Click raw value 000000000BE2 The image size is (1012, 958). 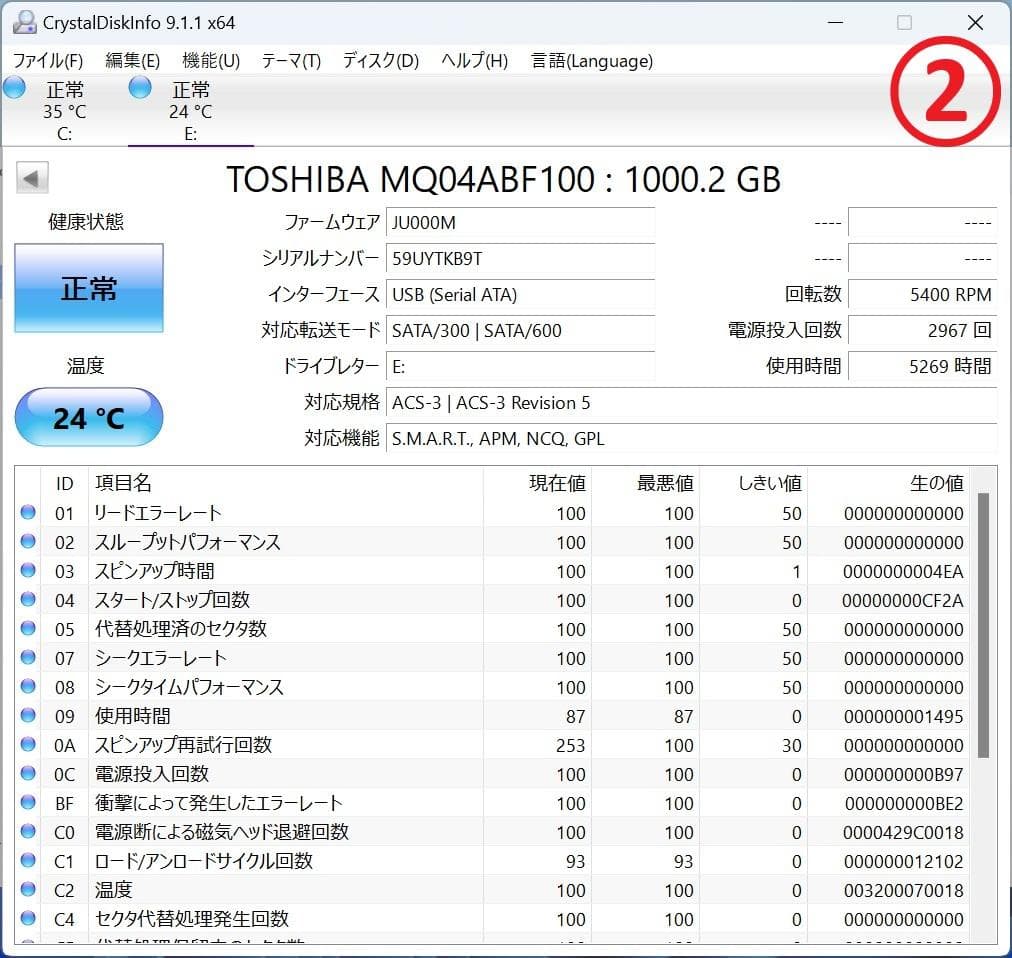(x=904, y=804)
